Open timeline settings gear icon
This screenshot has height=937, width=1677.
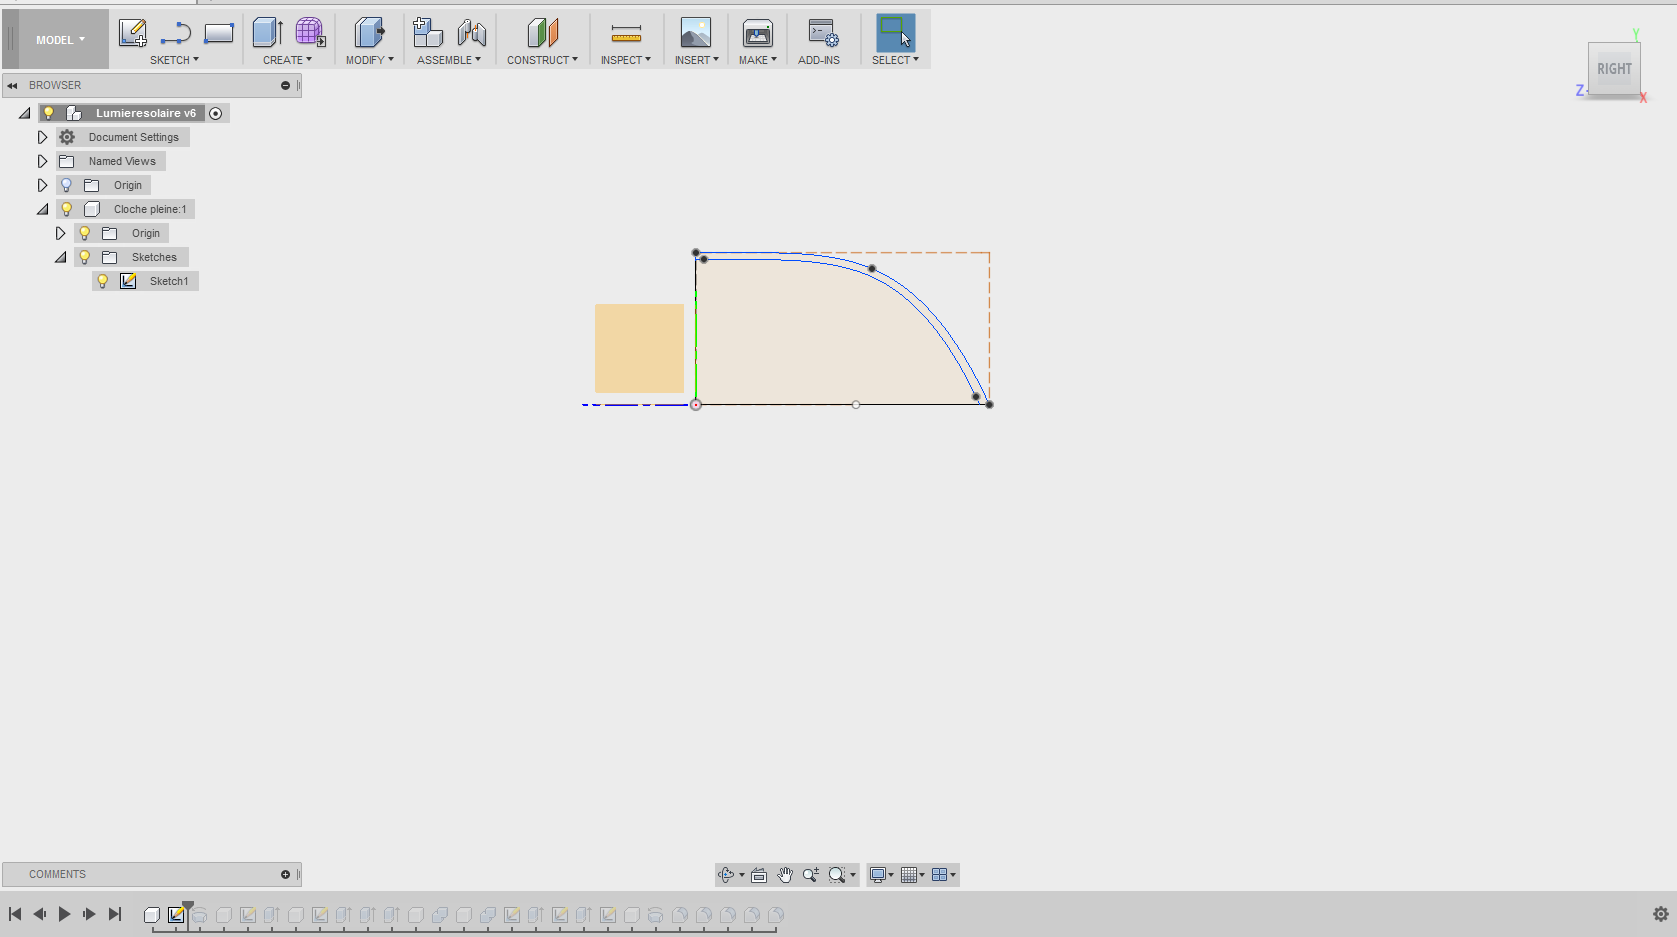[1660, 914]
